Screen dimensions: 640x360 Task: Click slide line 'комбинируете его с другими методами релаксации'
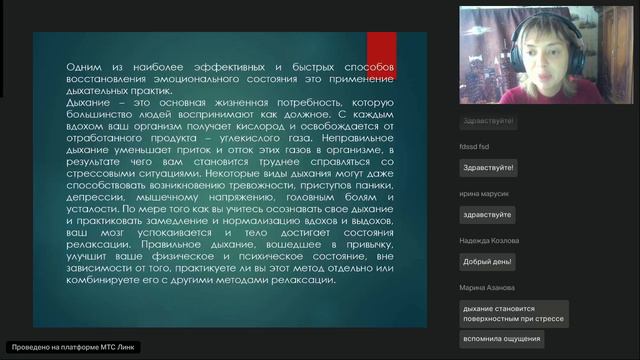pyautogui.click(x=201, y=280)
